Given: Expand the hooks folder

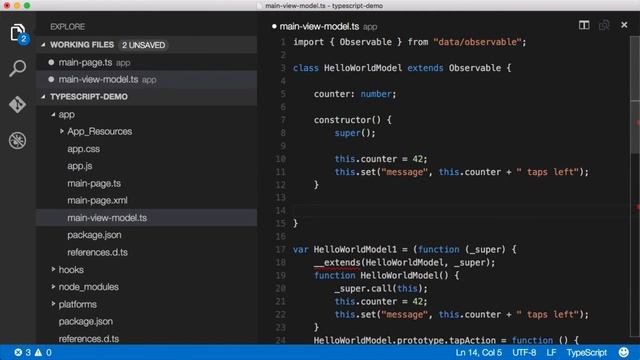Looking at the screenshot, I should click(53, 269).
